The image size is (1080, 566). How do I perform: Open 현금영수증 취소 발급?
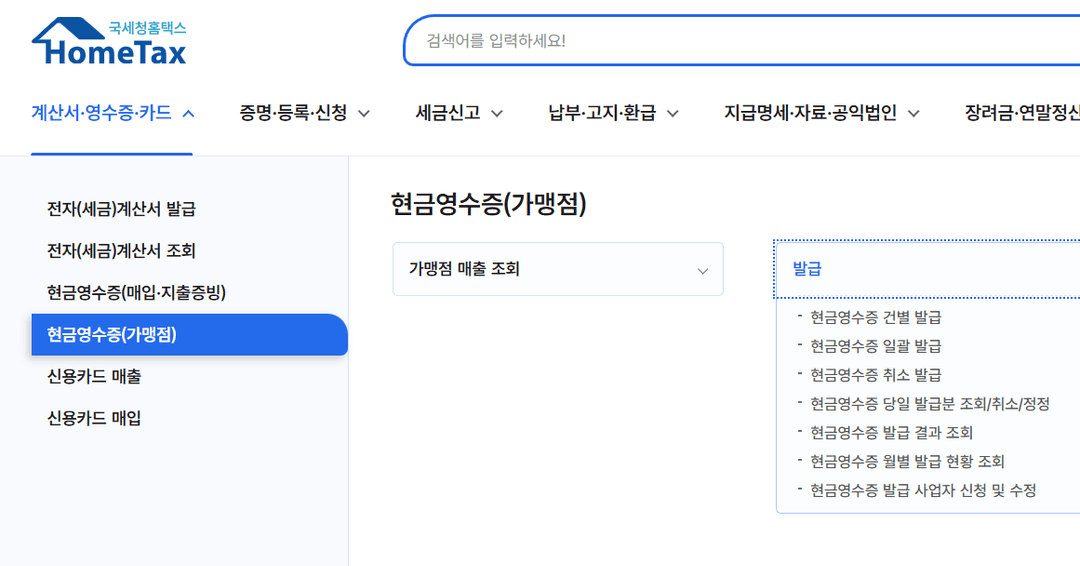click(875, 375)
